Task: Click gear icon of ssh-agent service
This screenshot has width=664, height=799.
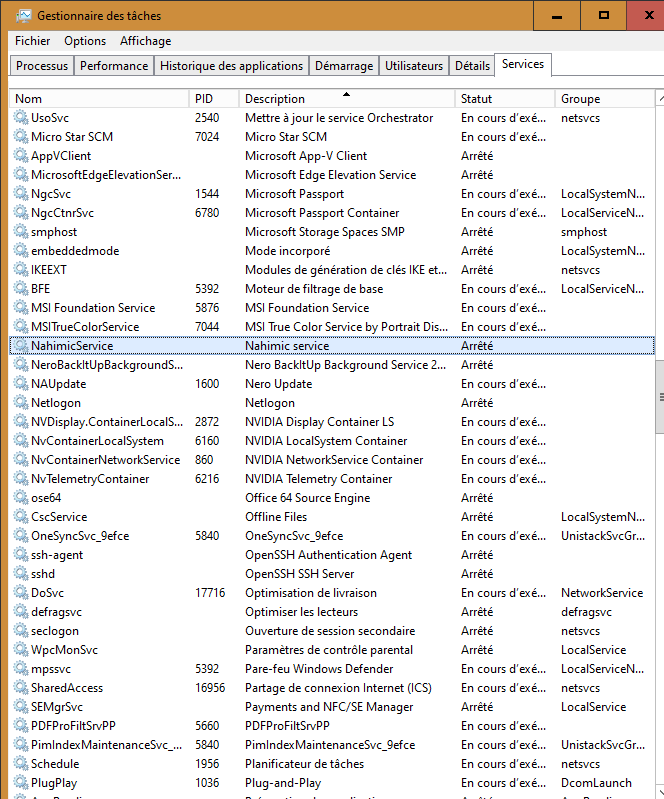Action: pos(21,554)
